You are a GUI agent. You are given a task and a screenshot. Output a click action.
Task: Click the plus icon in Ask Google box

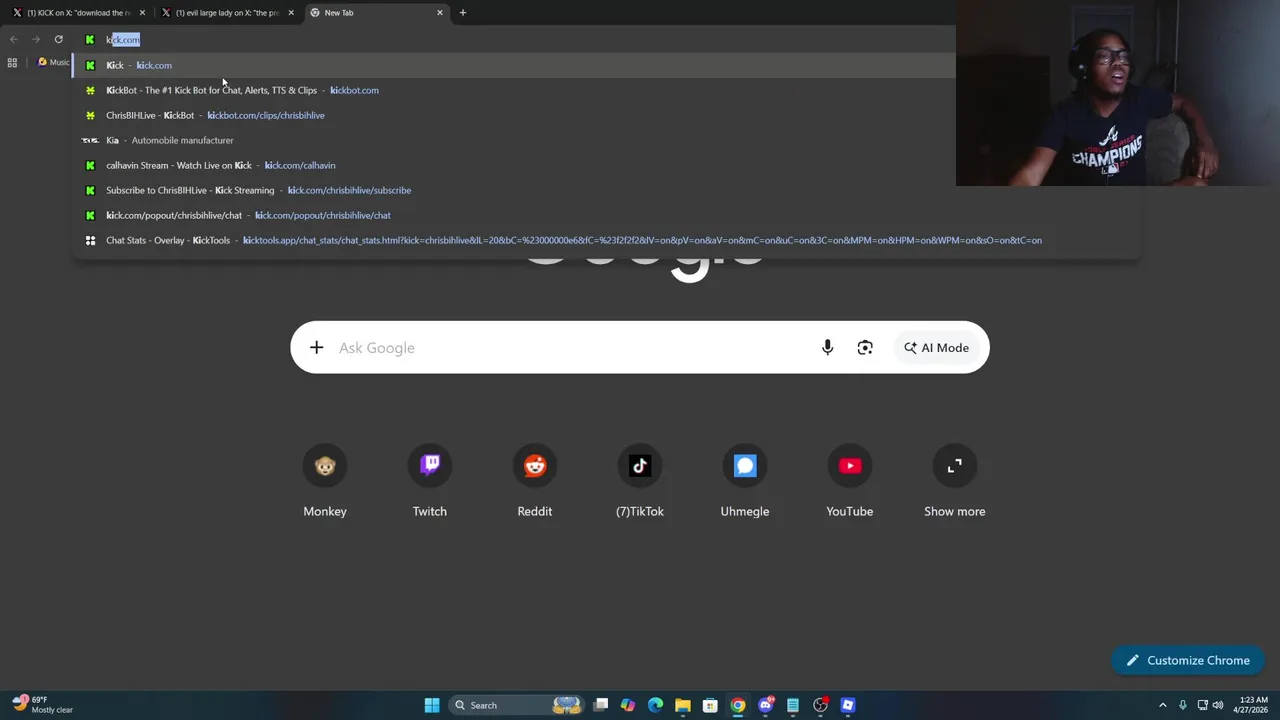point(316,348)
